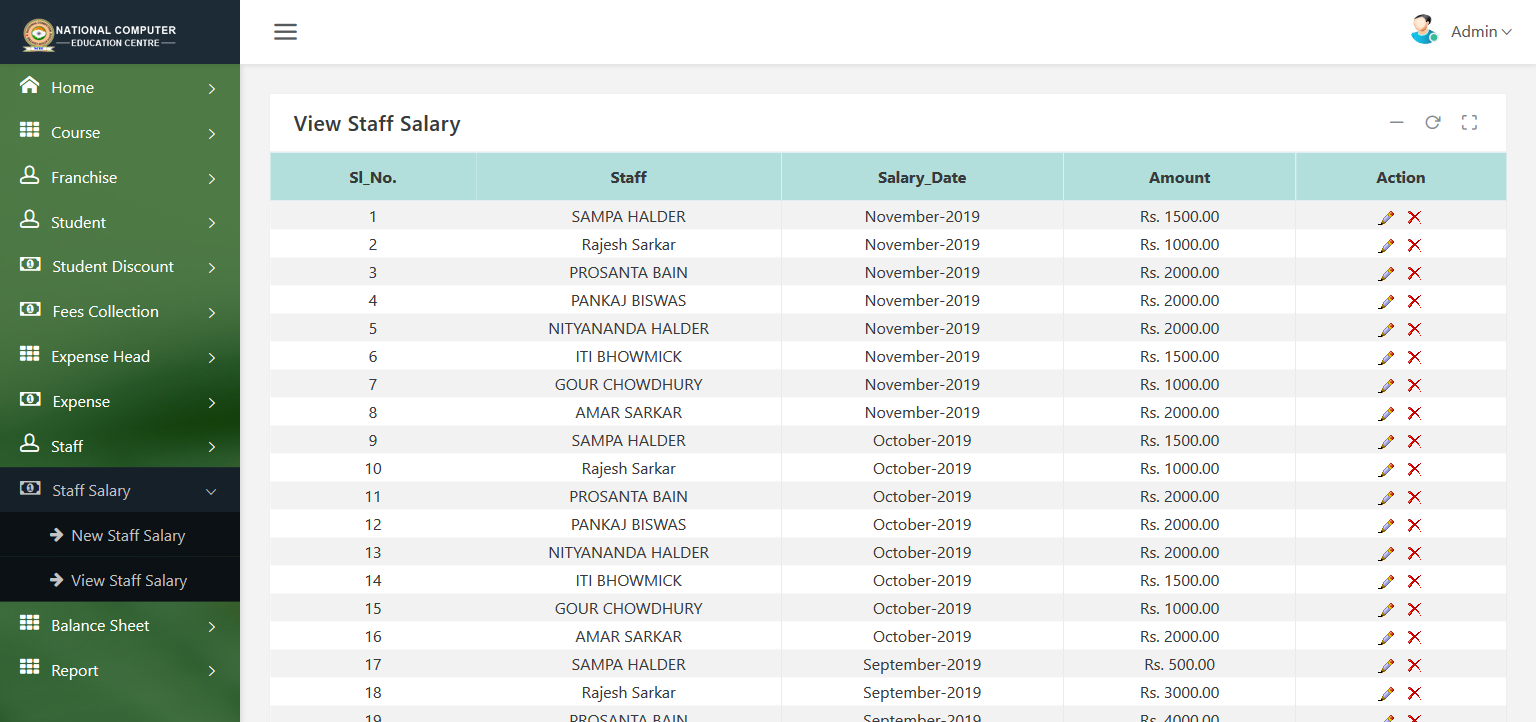
Task: Go to New Staff Salary page
Action: 120,535
